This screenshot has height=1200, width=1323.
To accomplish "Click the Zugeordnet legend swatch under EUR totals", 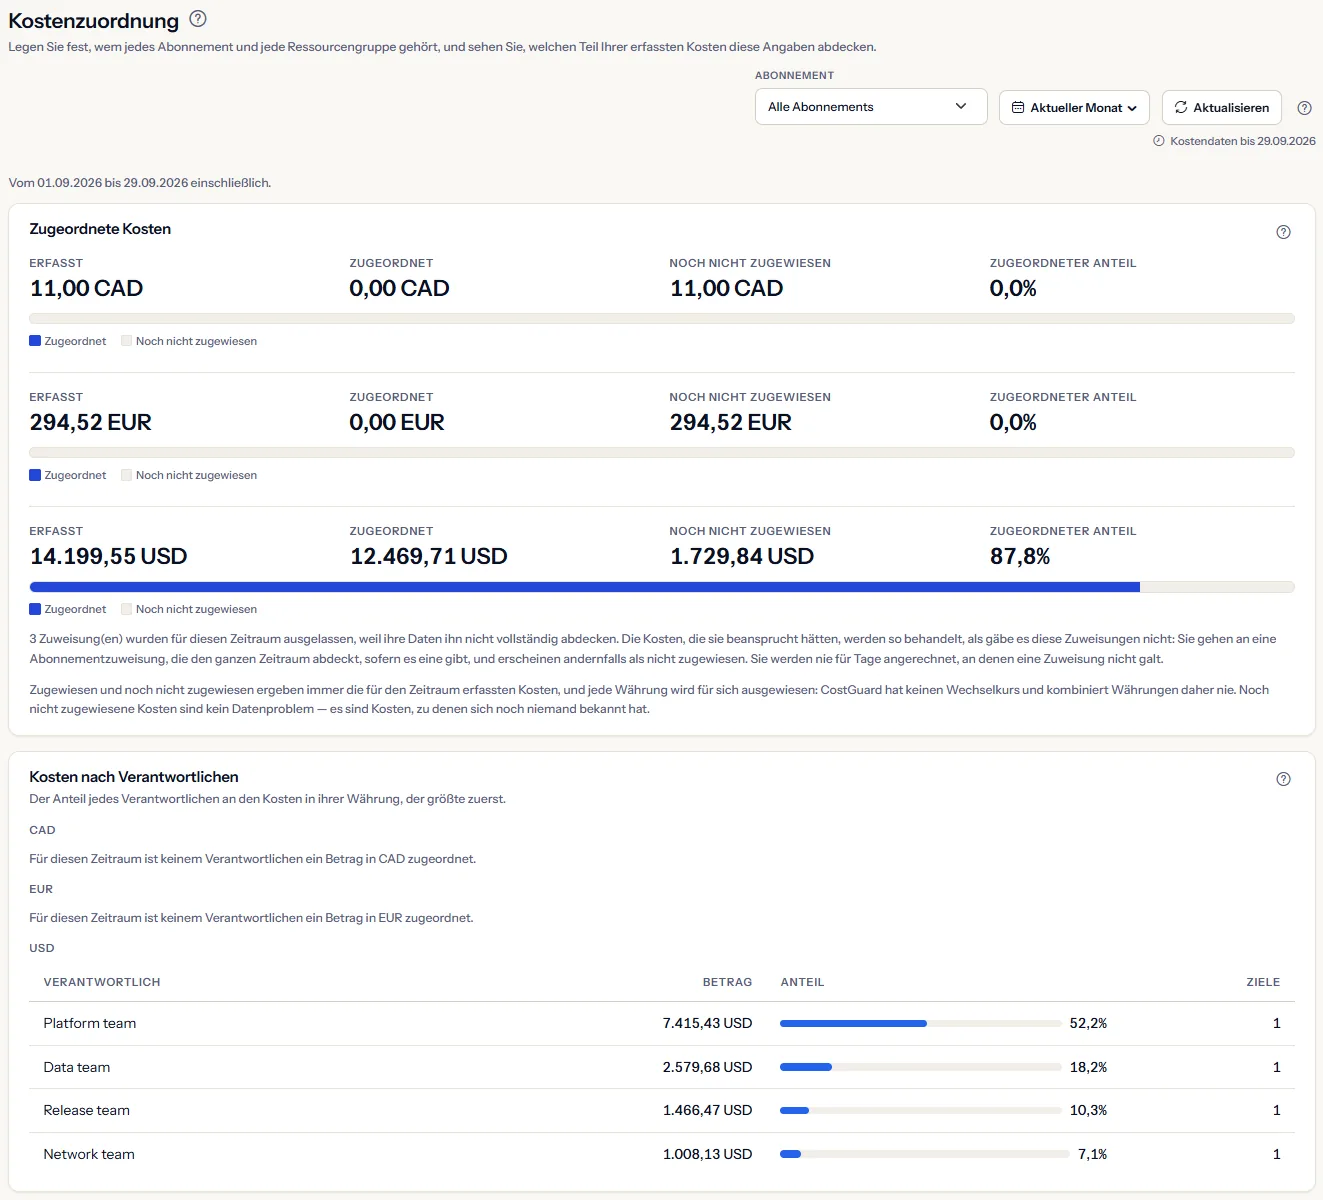I will (35, 475).
